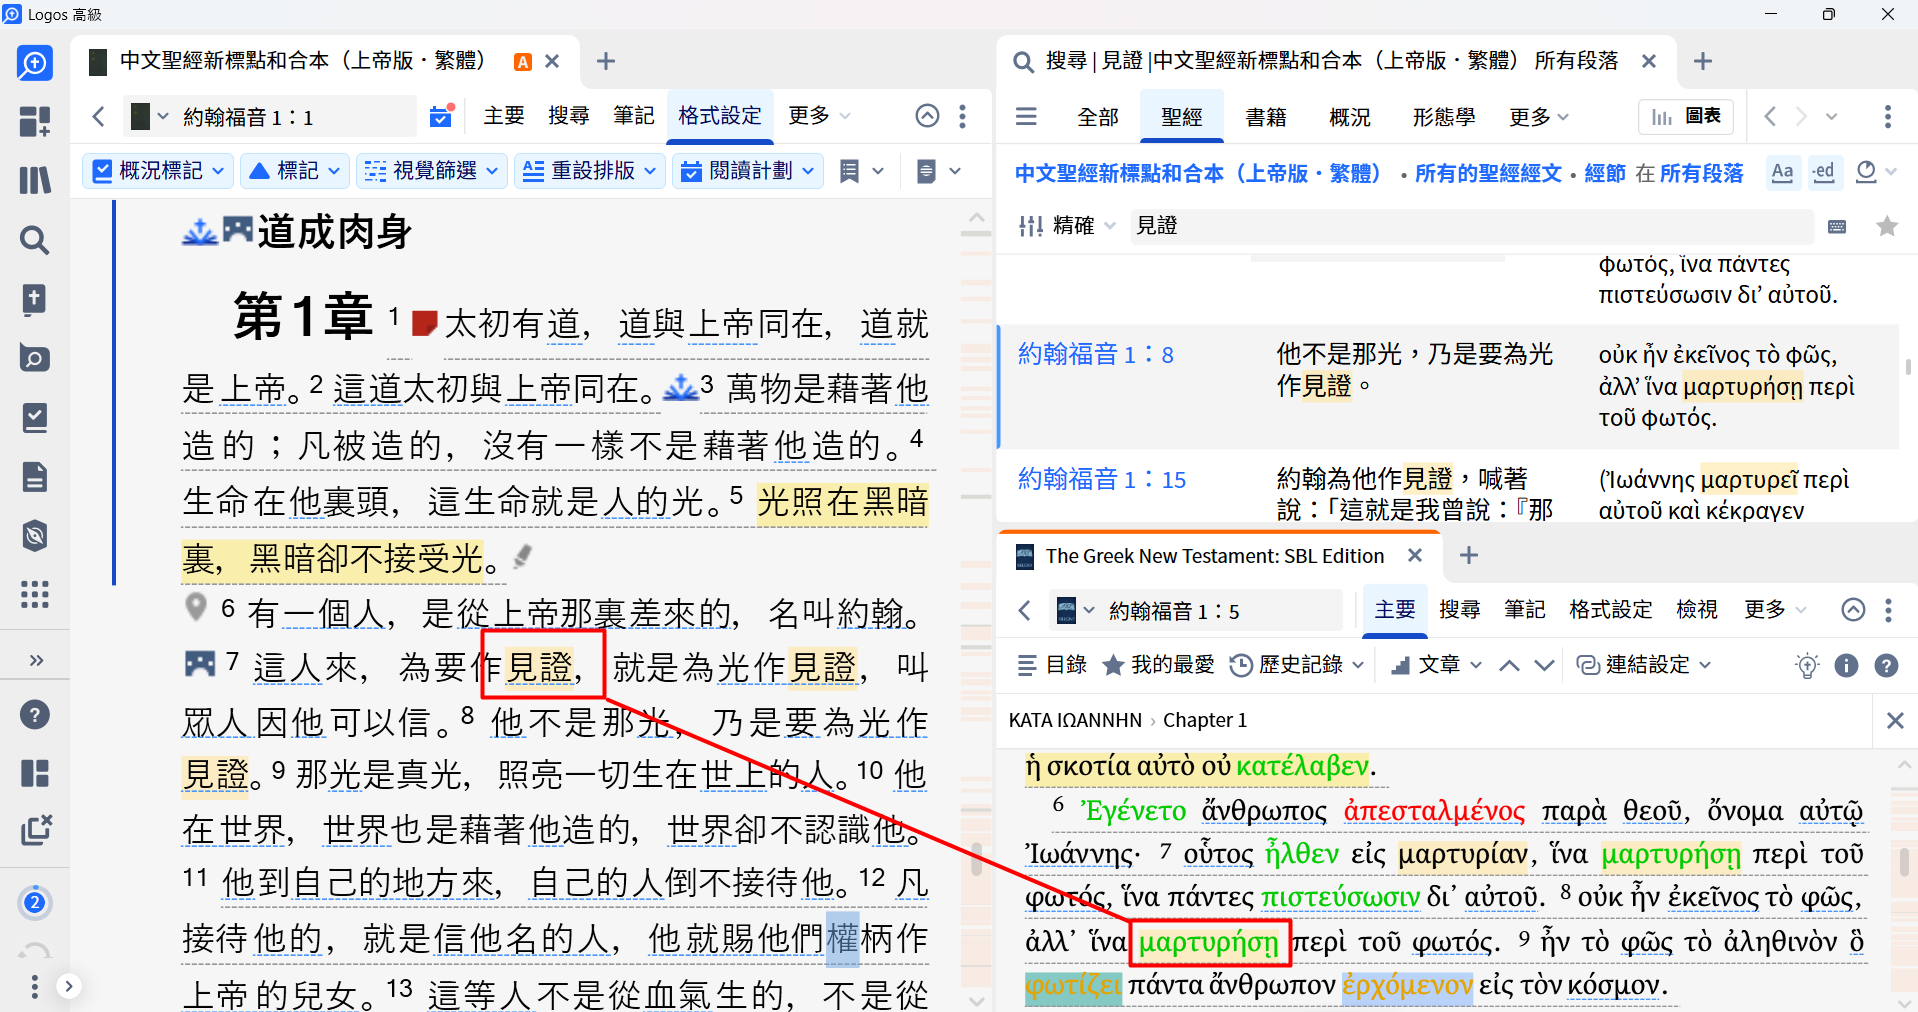Open the 文章 navigation dropdown
The height and width of the screenshot is (1012, 1918).
click(x=1437, y=665)
